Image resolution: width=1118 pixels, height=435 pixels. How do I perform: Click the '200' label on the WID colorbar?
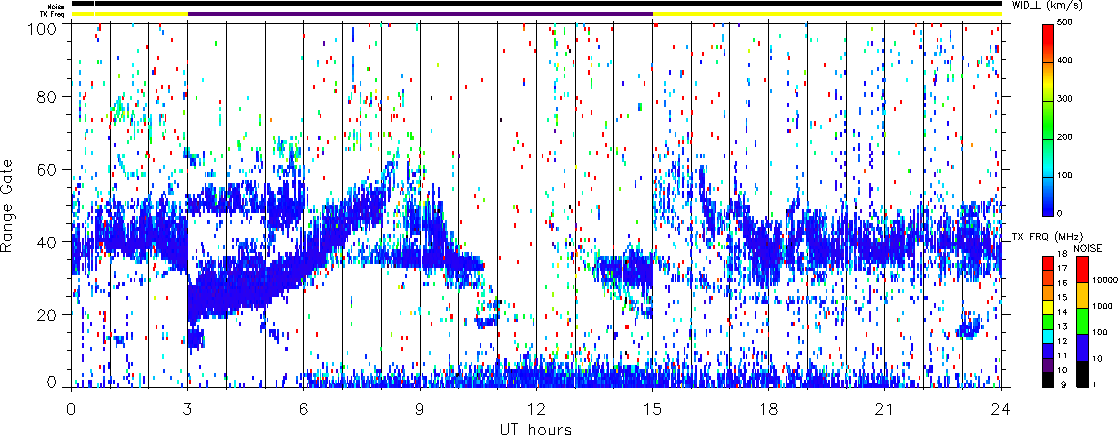(1067, 137)
